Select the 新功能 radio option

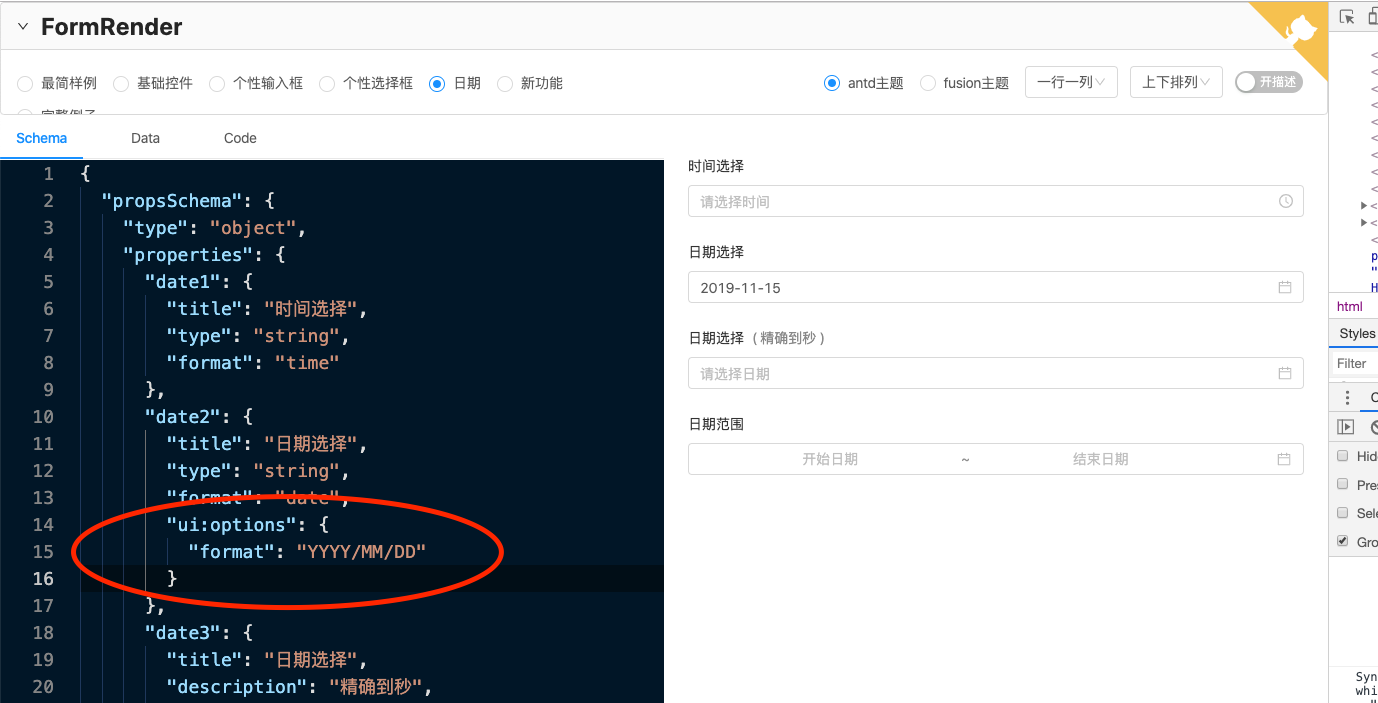[505, 84]
